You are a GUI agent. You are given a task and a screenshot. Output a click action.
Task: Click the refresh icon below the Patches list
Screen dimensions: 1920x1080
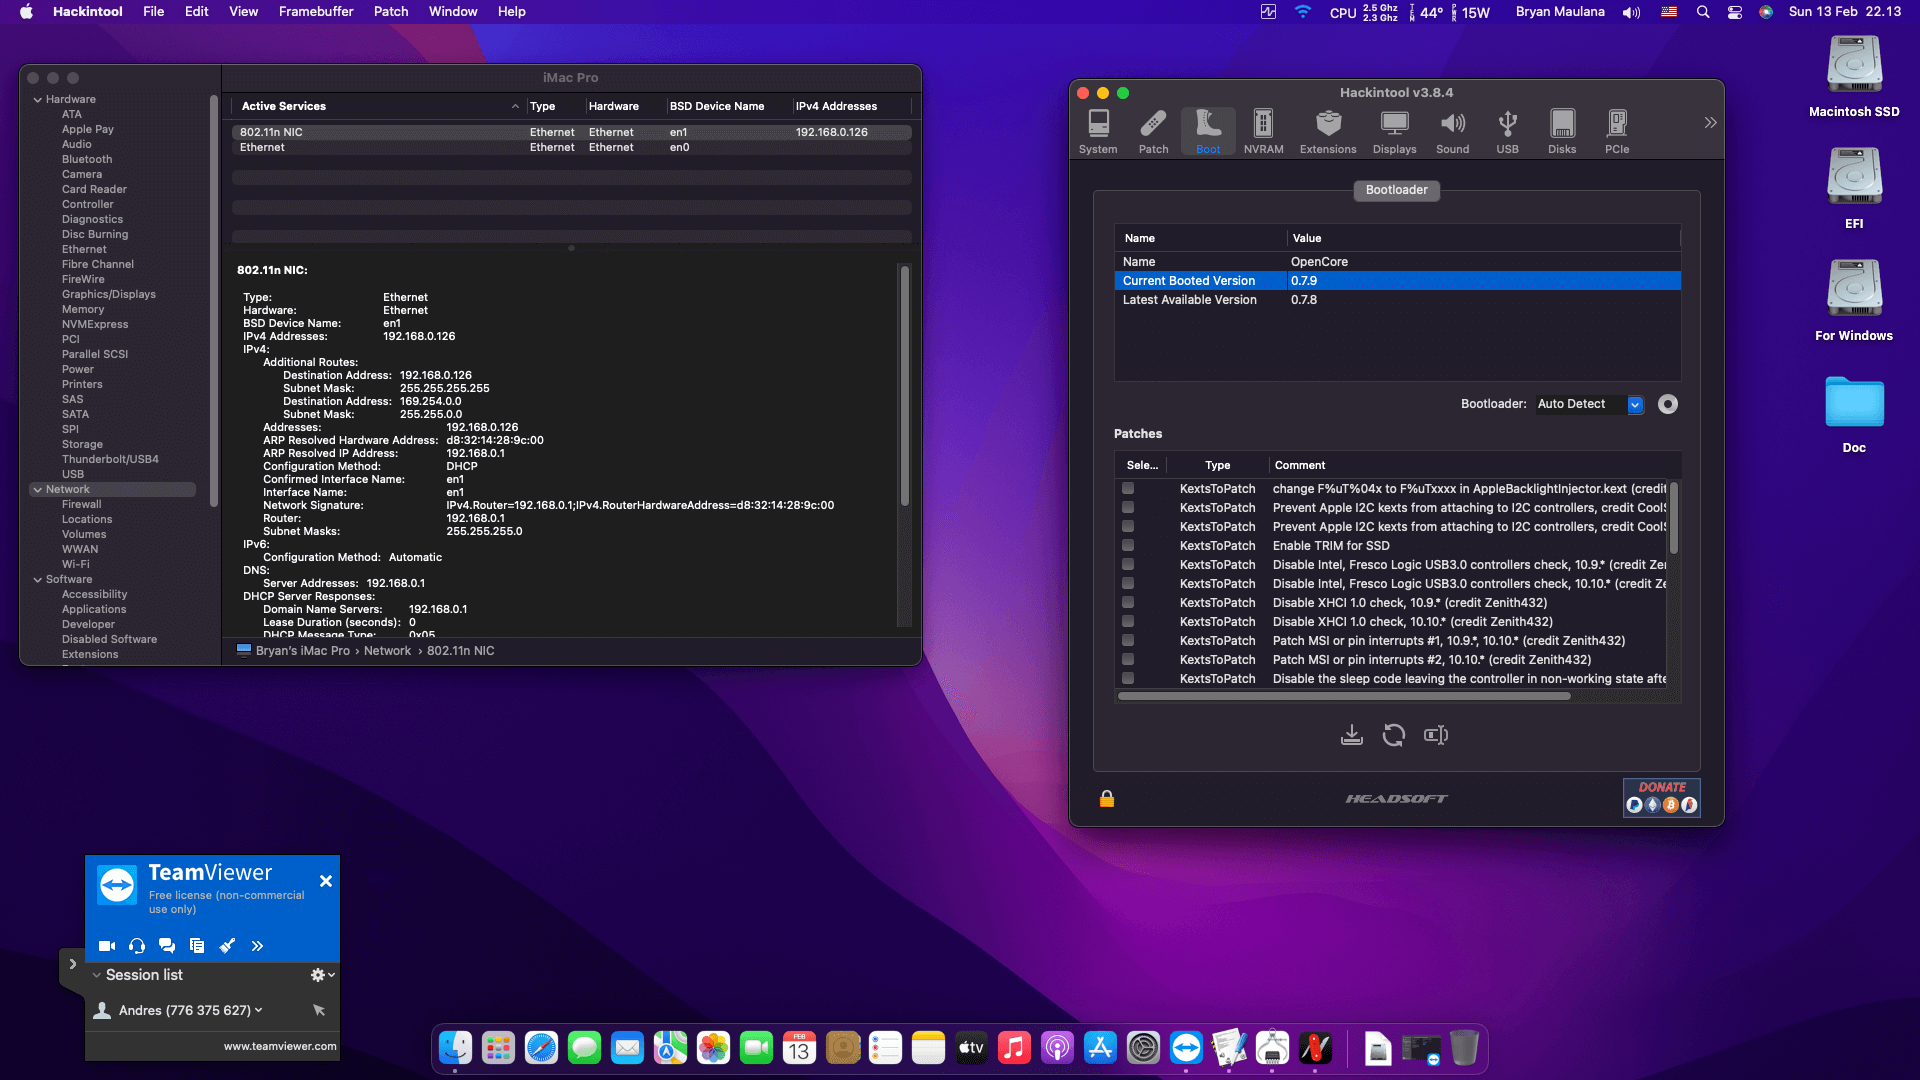[1393, 735]
